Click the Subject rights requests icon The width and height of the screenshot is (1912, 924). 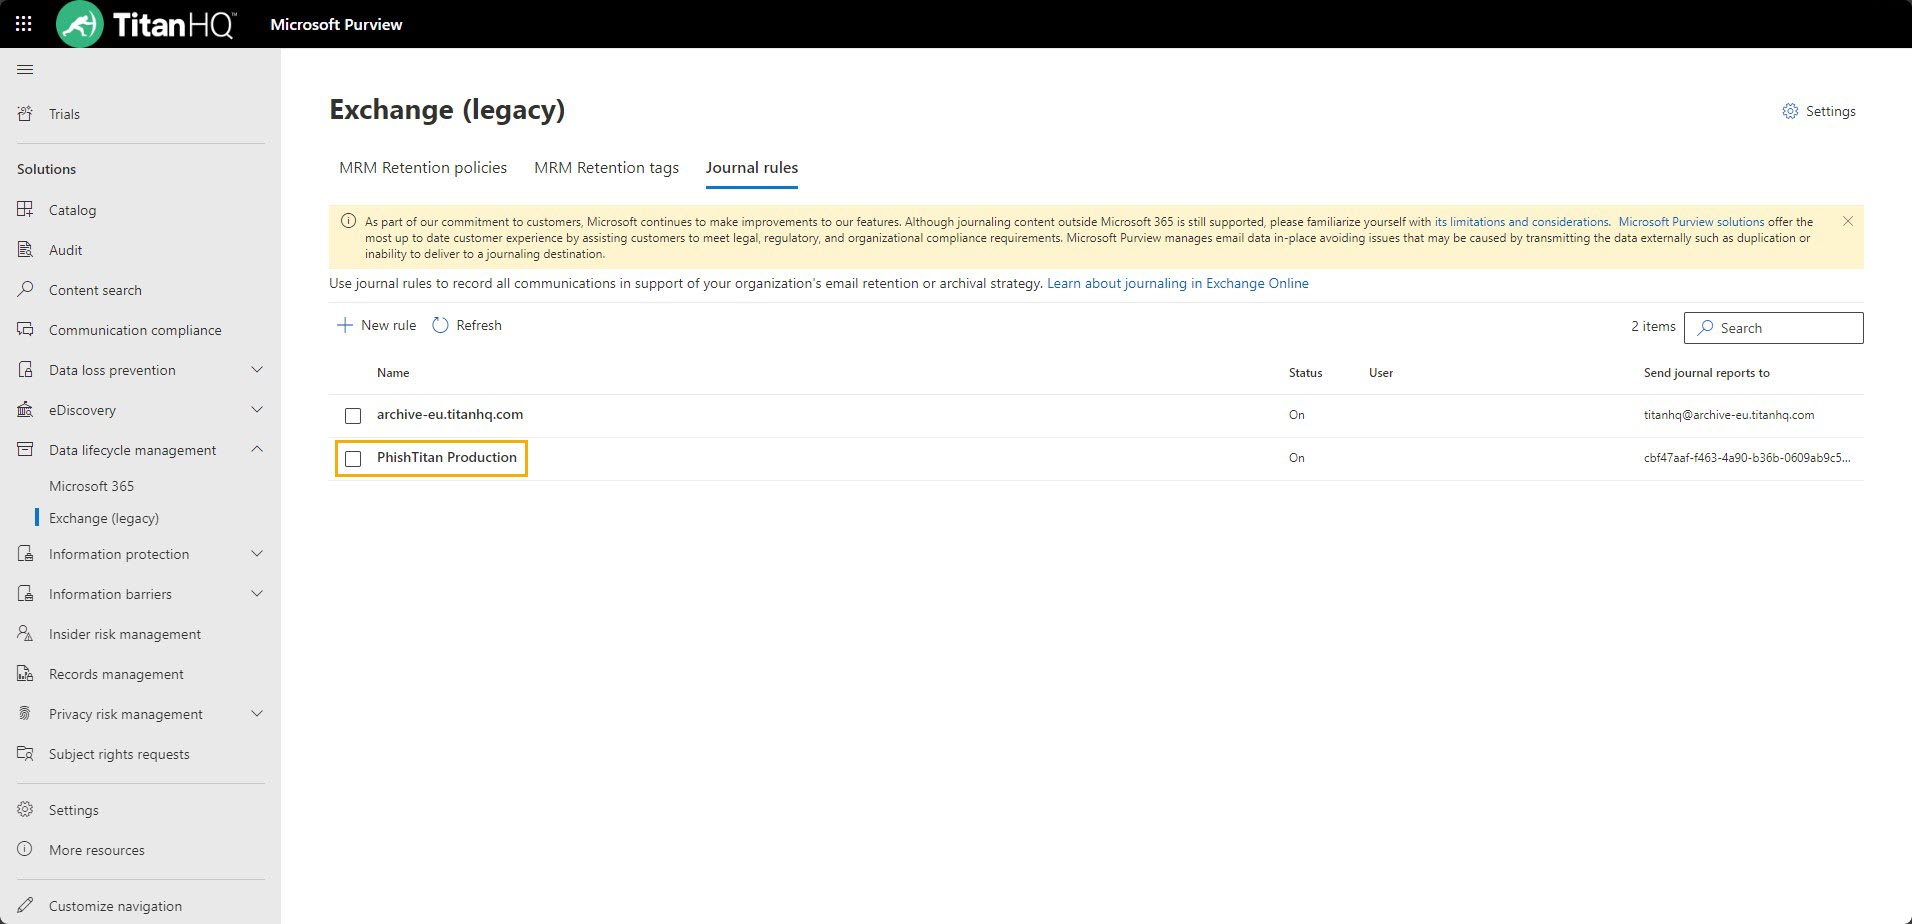click(x=26, y=754)
